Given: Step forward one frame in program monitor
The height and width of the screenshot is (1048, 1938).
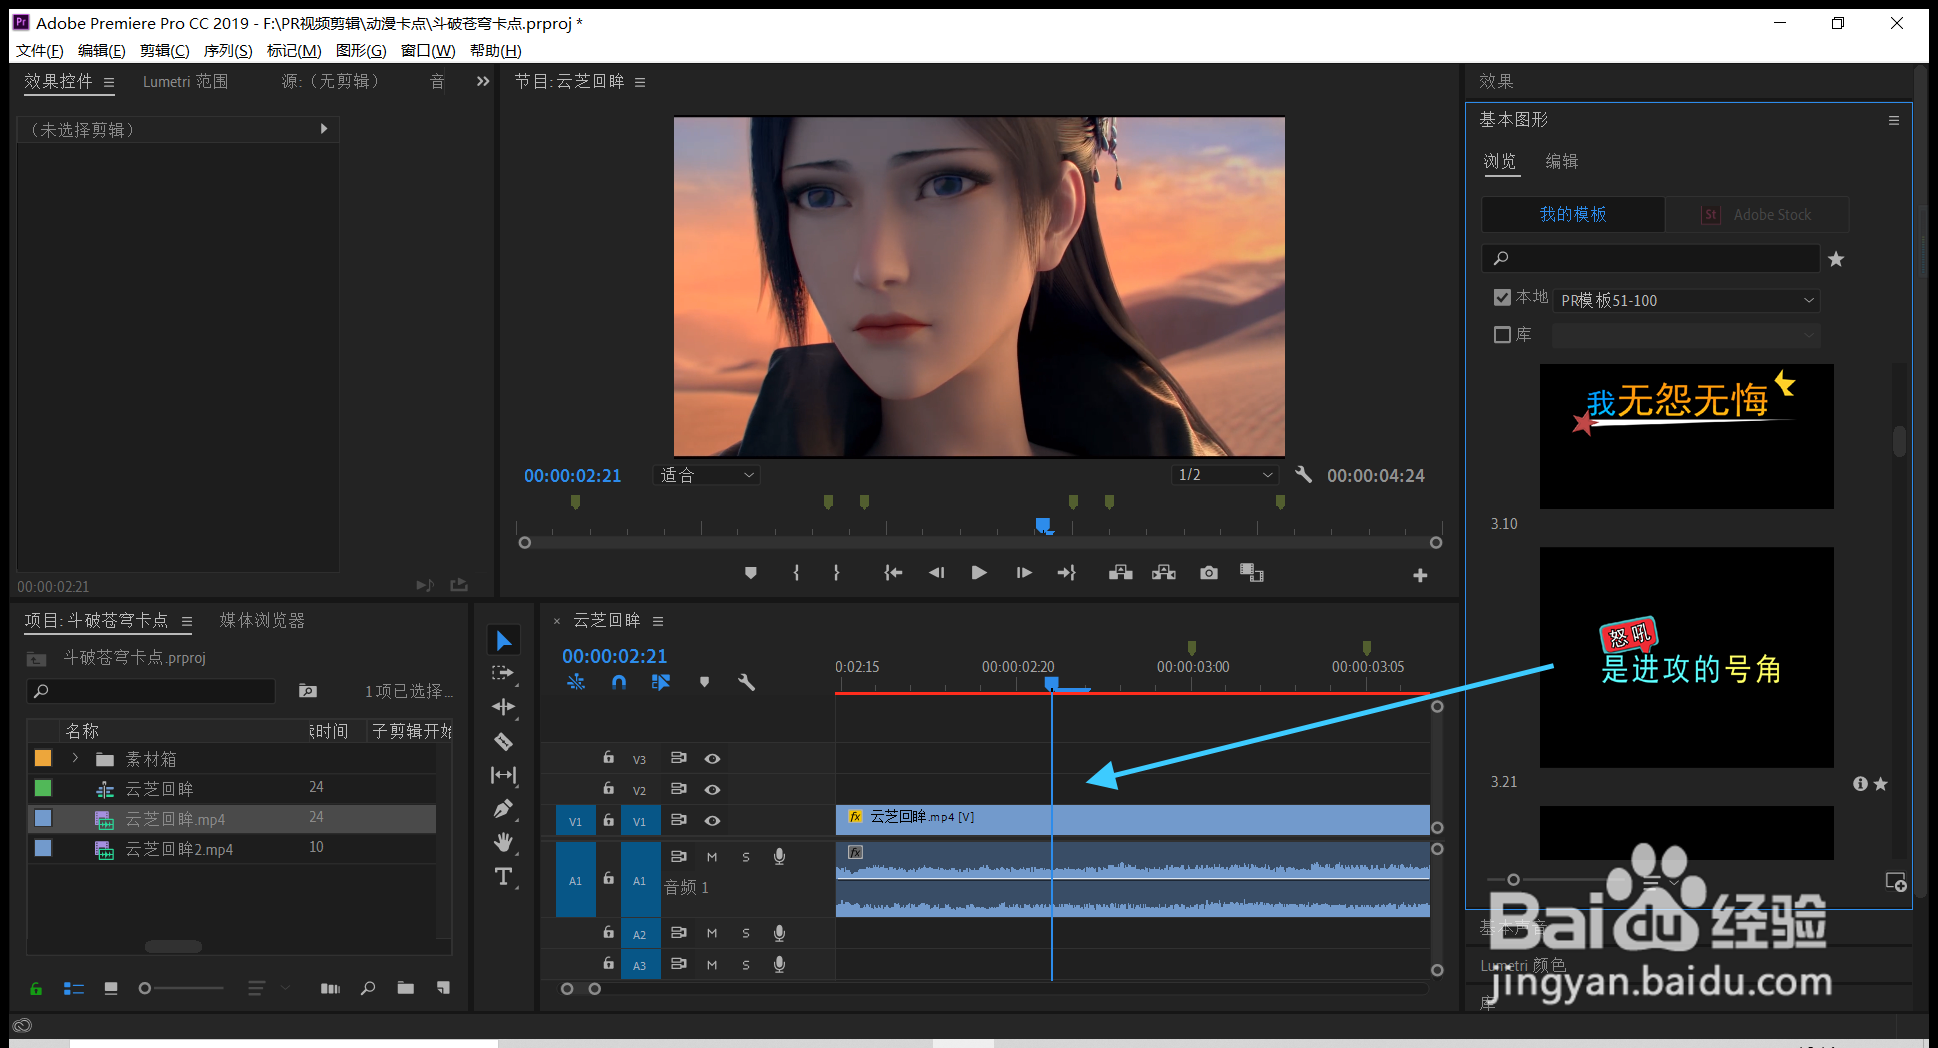Looking at the screenshot, I should tap(1024, 573).
